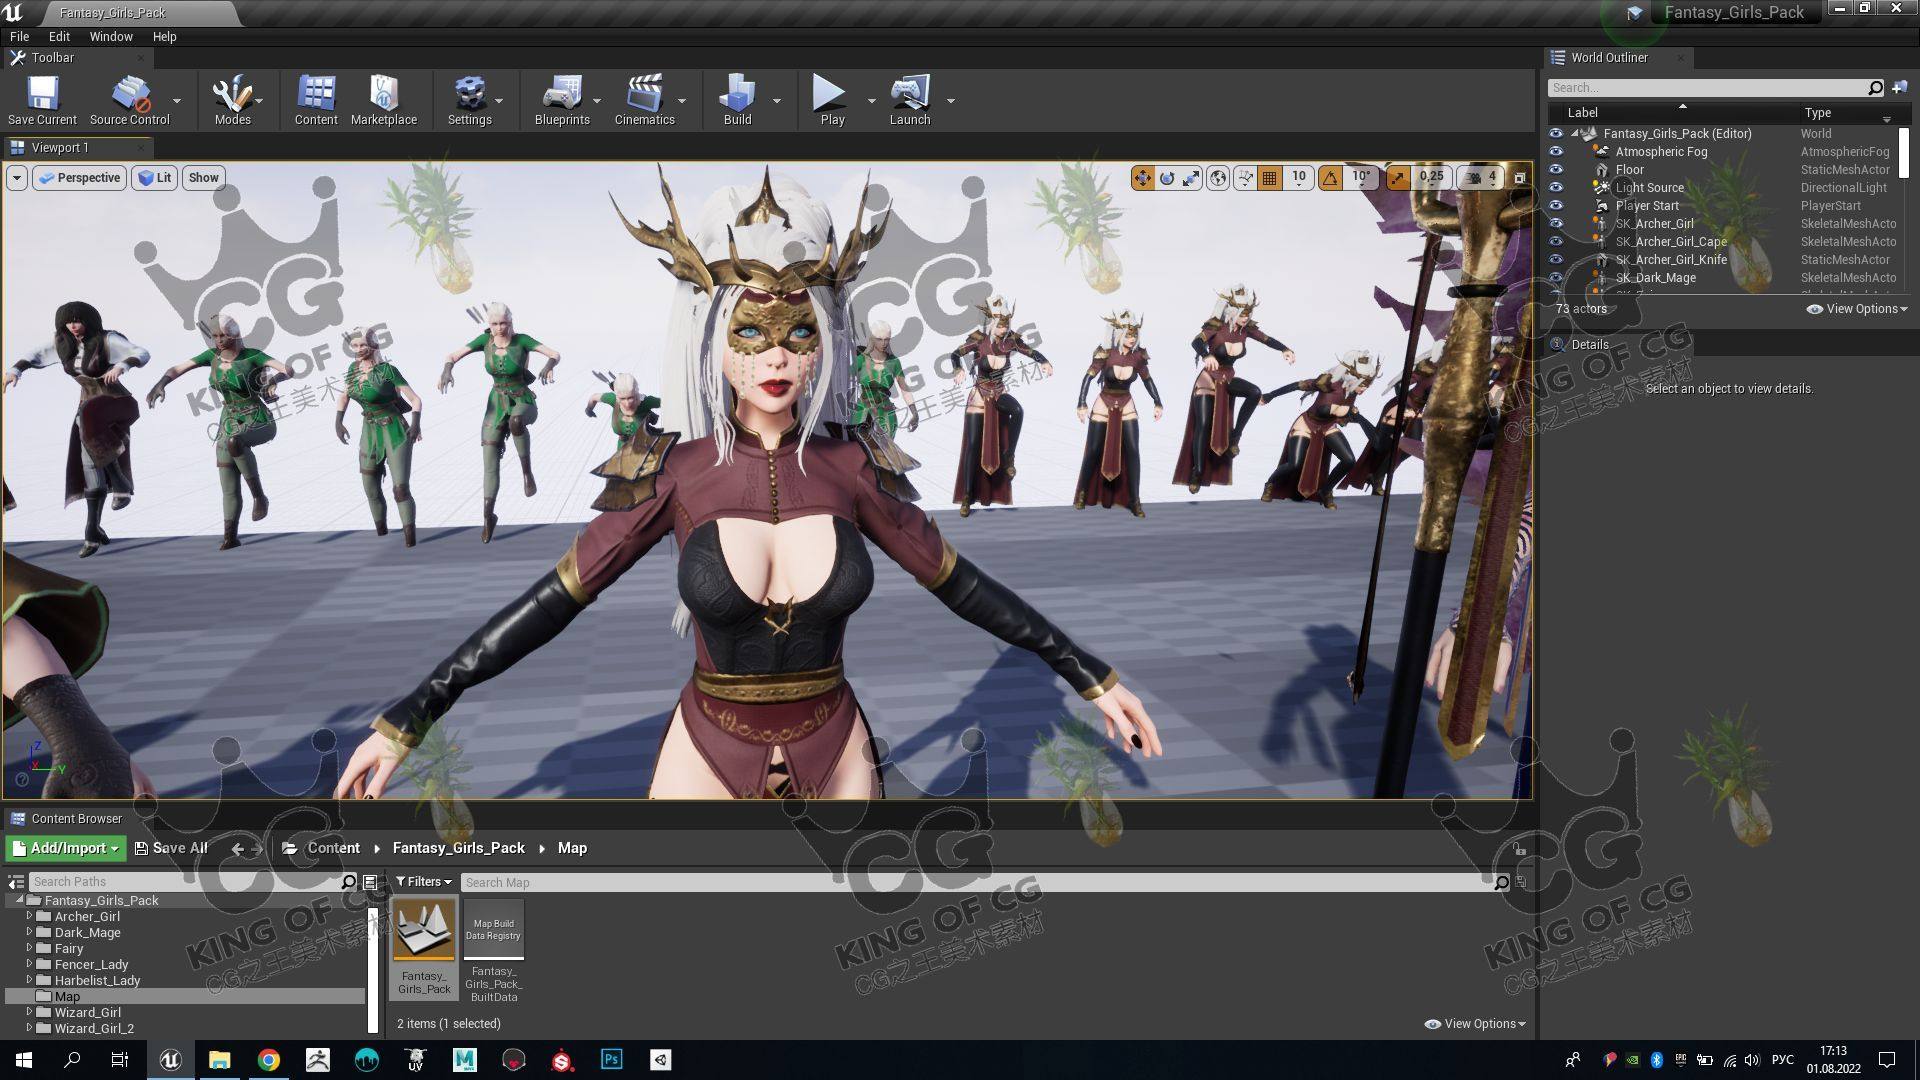This screenshot has width=1920, height=1080.
Task: Expand the Archer_Girl folder
Action: pyautogui.click(x=29, y=916)
